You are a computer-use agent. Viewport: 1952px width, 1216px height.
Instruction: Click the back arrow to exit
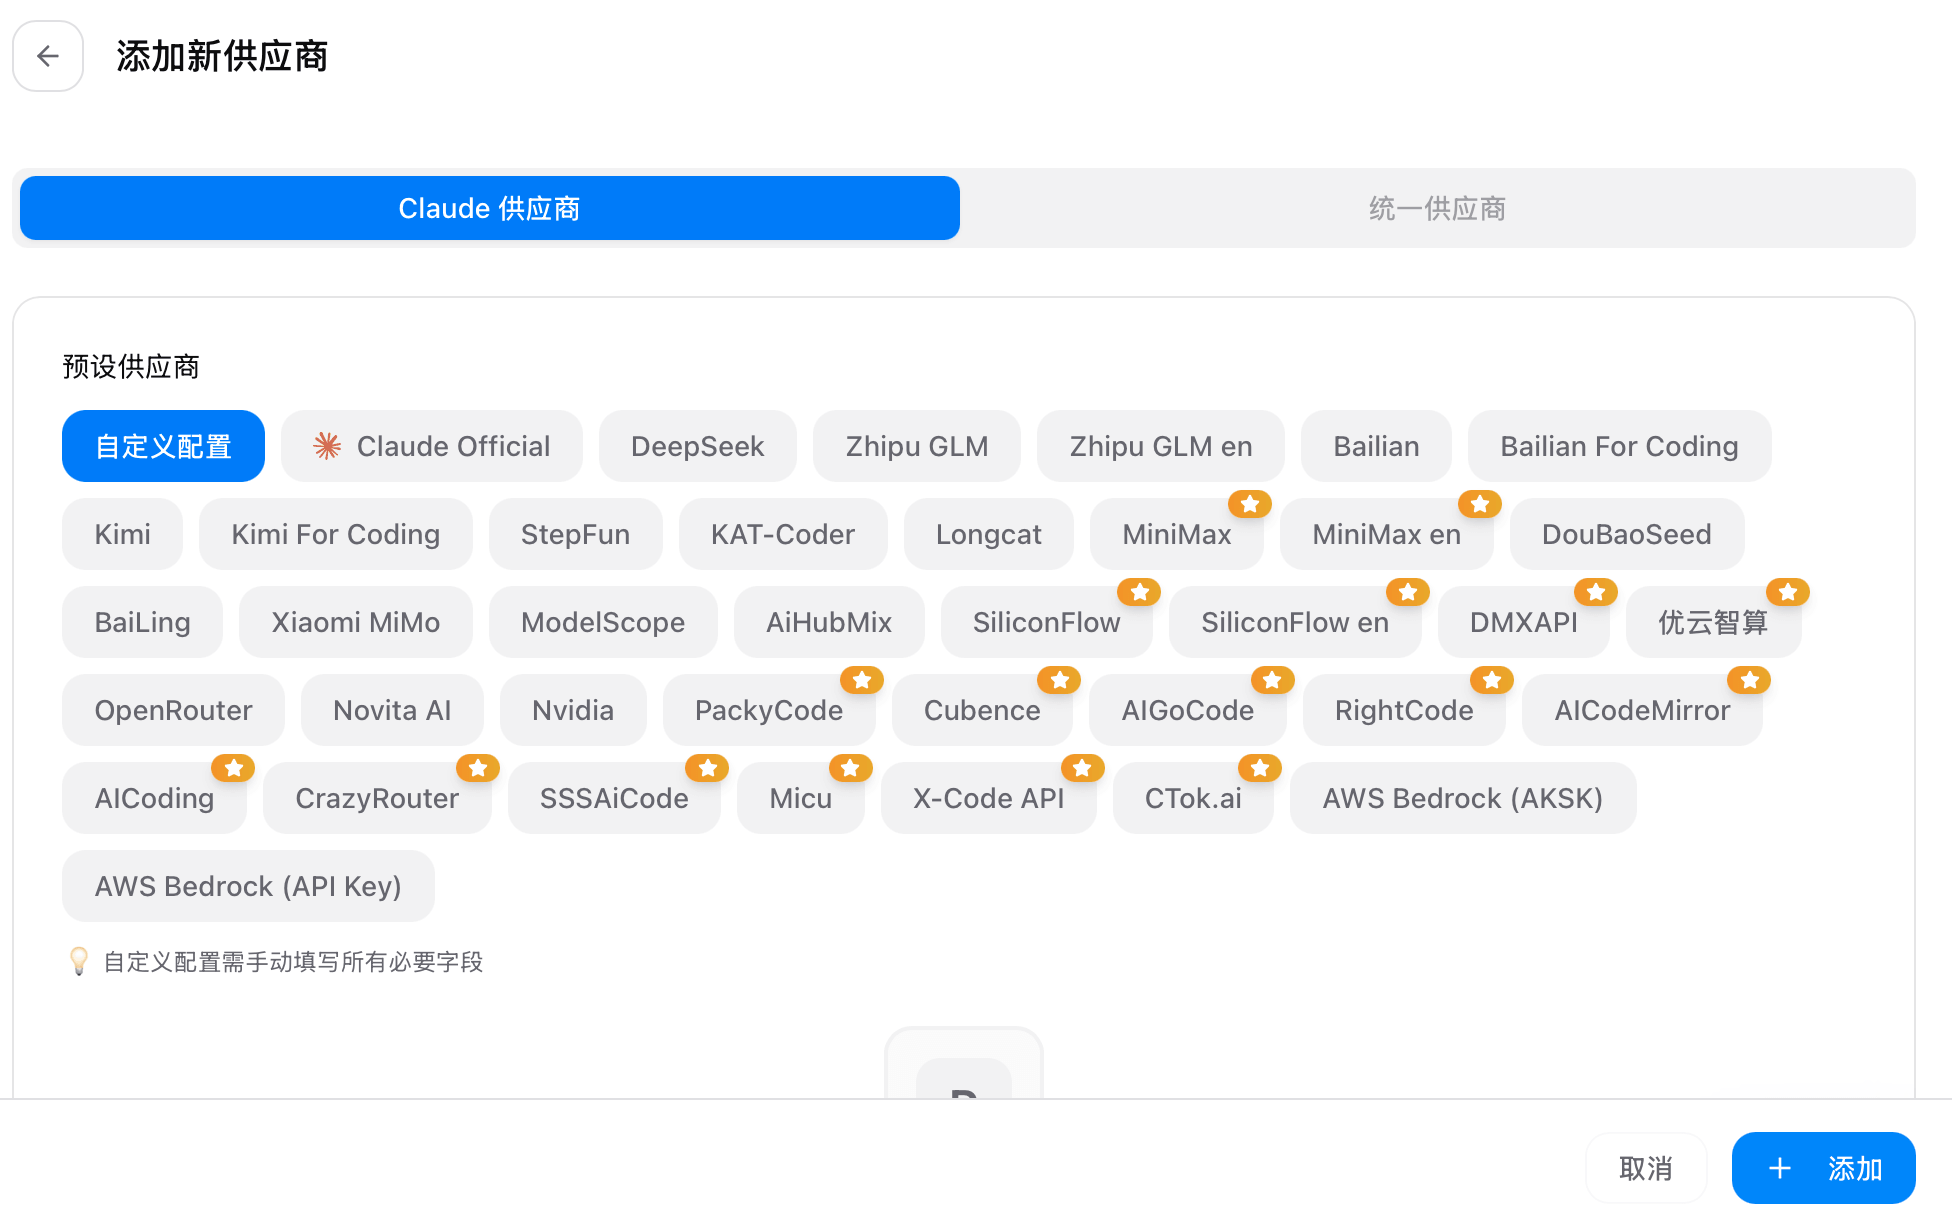click(47, 56)
